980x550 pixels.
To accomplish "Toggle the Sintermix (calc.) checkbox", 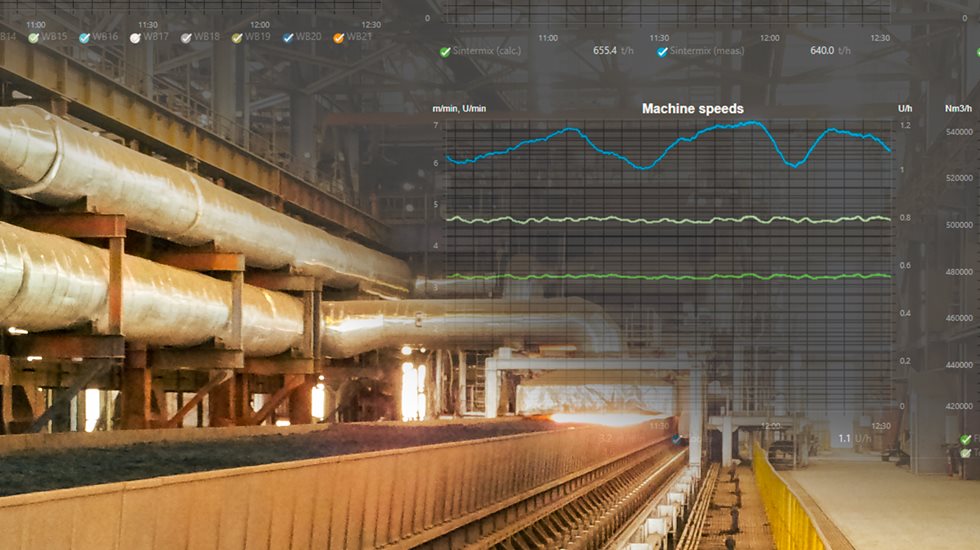I will (x=445, y=51).
